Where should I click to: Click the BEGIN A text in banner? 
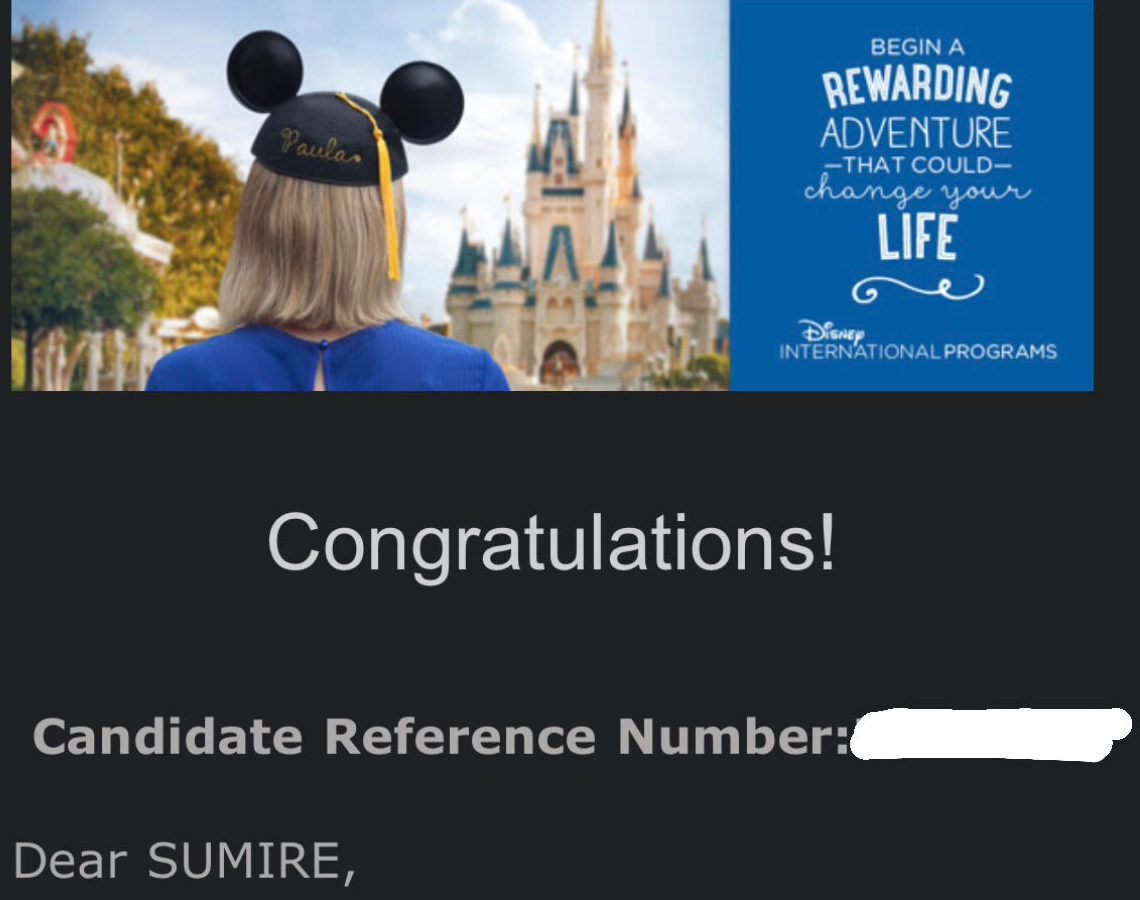(918, 47)
